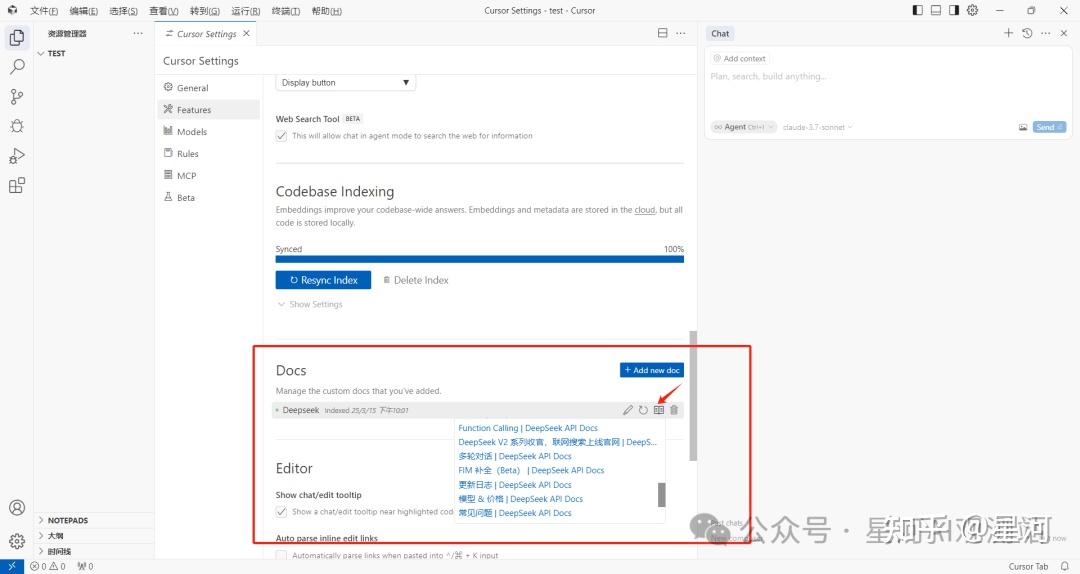The image size is (1080, 574).
Task: Open the cloud link in indexing description
Action: (645, 209)
